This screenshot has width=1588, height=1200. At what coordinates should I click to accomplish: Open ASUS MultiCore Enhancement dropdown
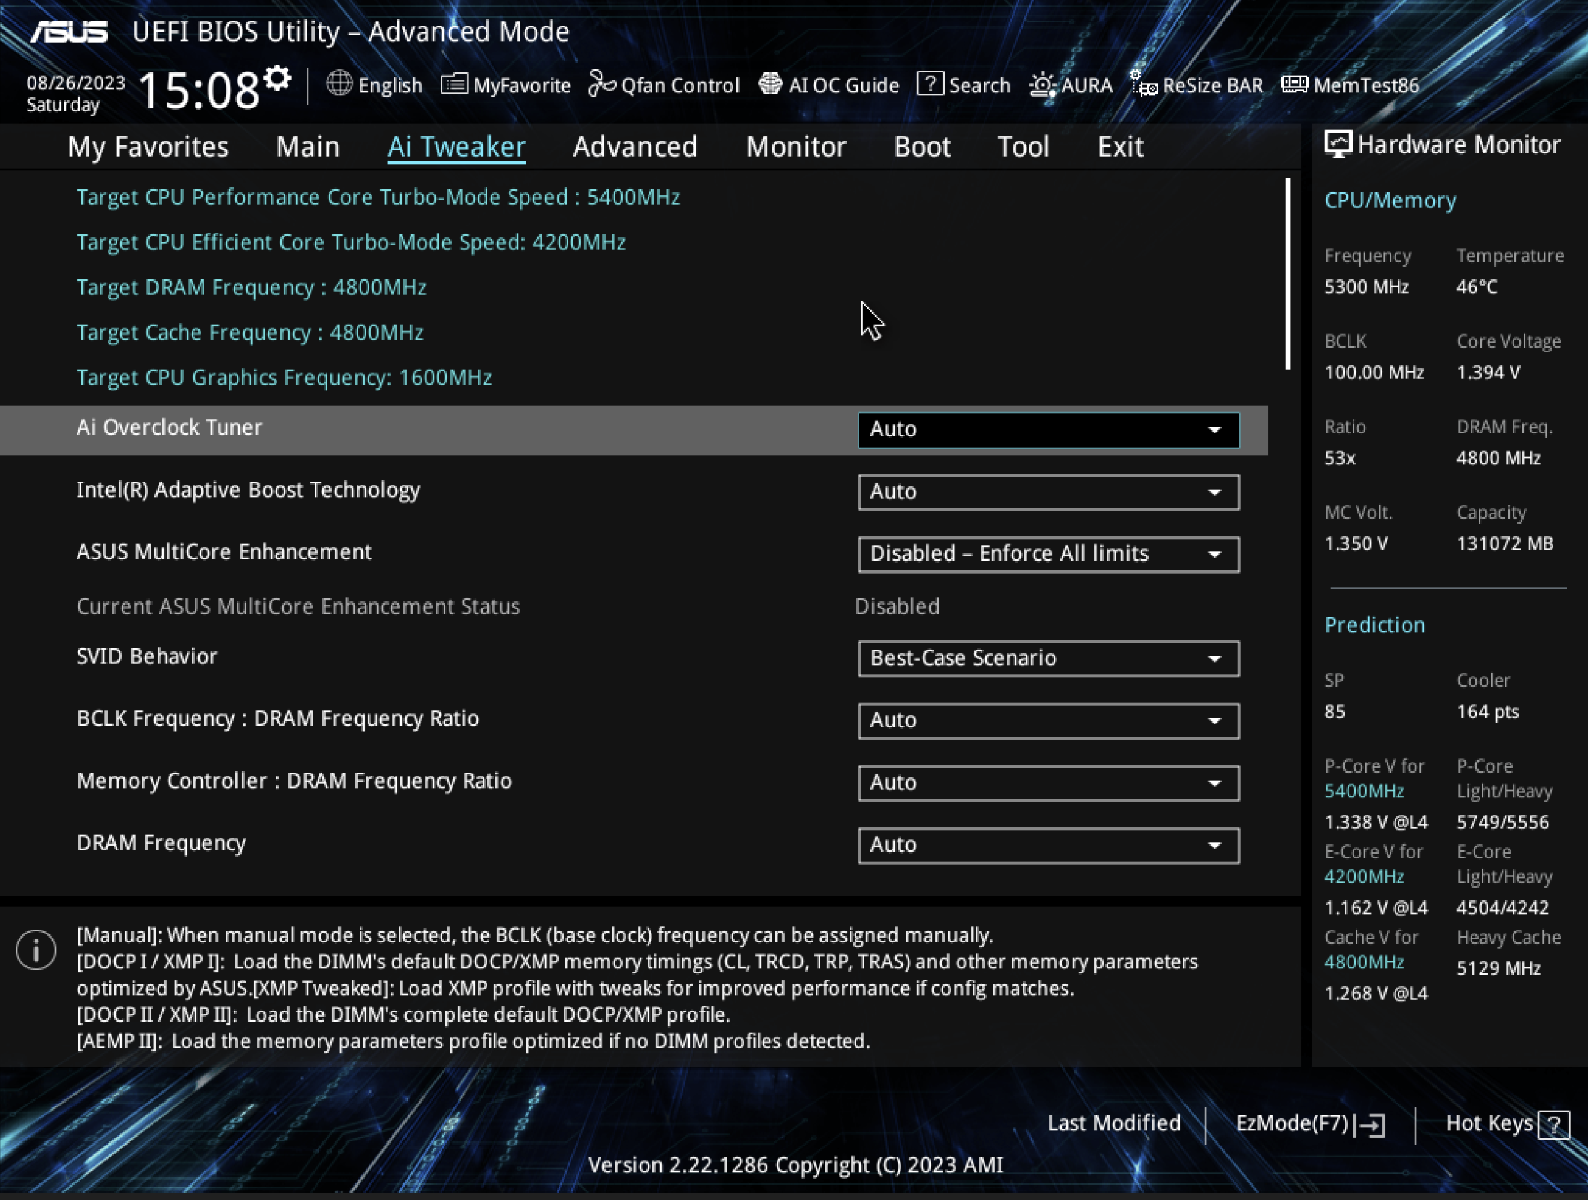pyautogui.click(x=1048, y=554)
